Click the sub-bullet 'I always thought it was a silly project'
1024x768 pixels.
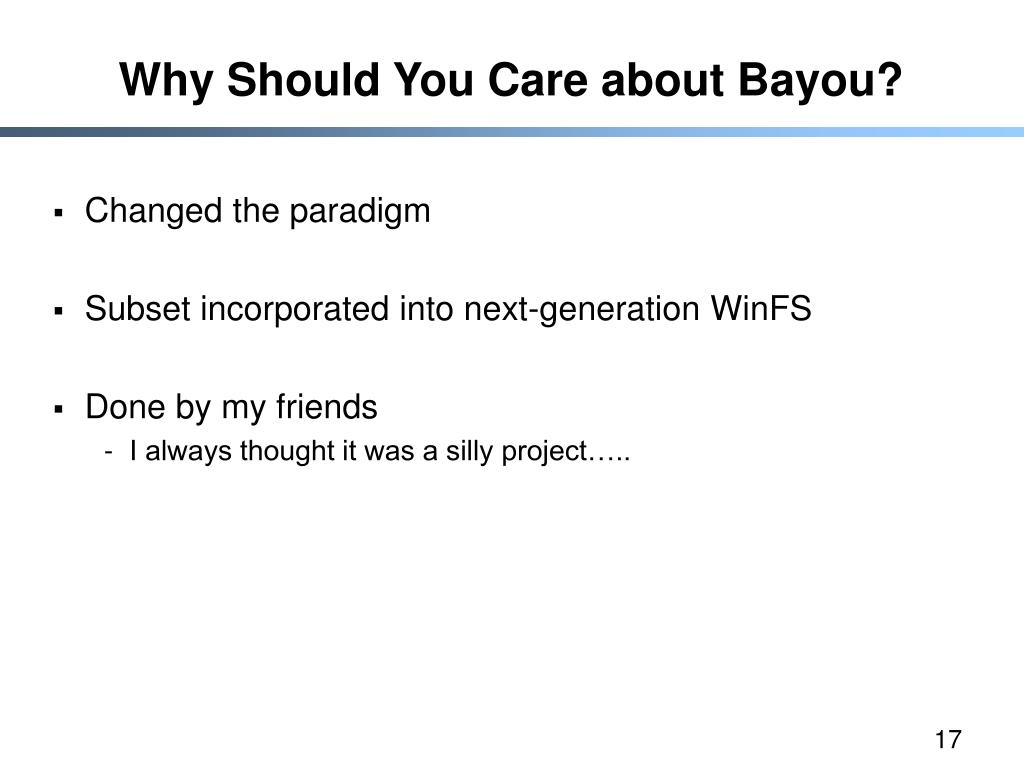click(380, 452)
